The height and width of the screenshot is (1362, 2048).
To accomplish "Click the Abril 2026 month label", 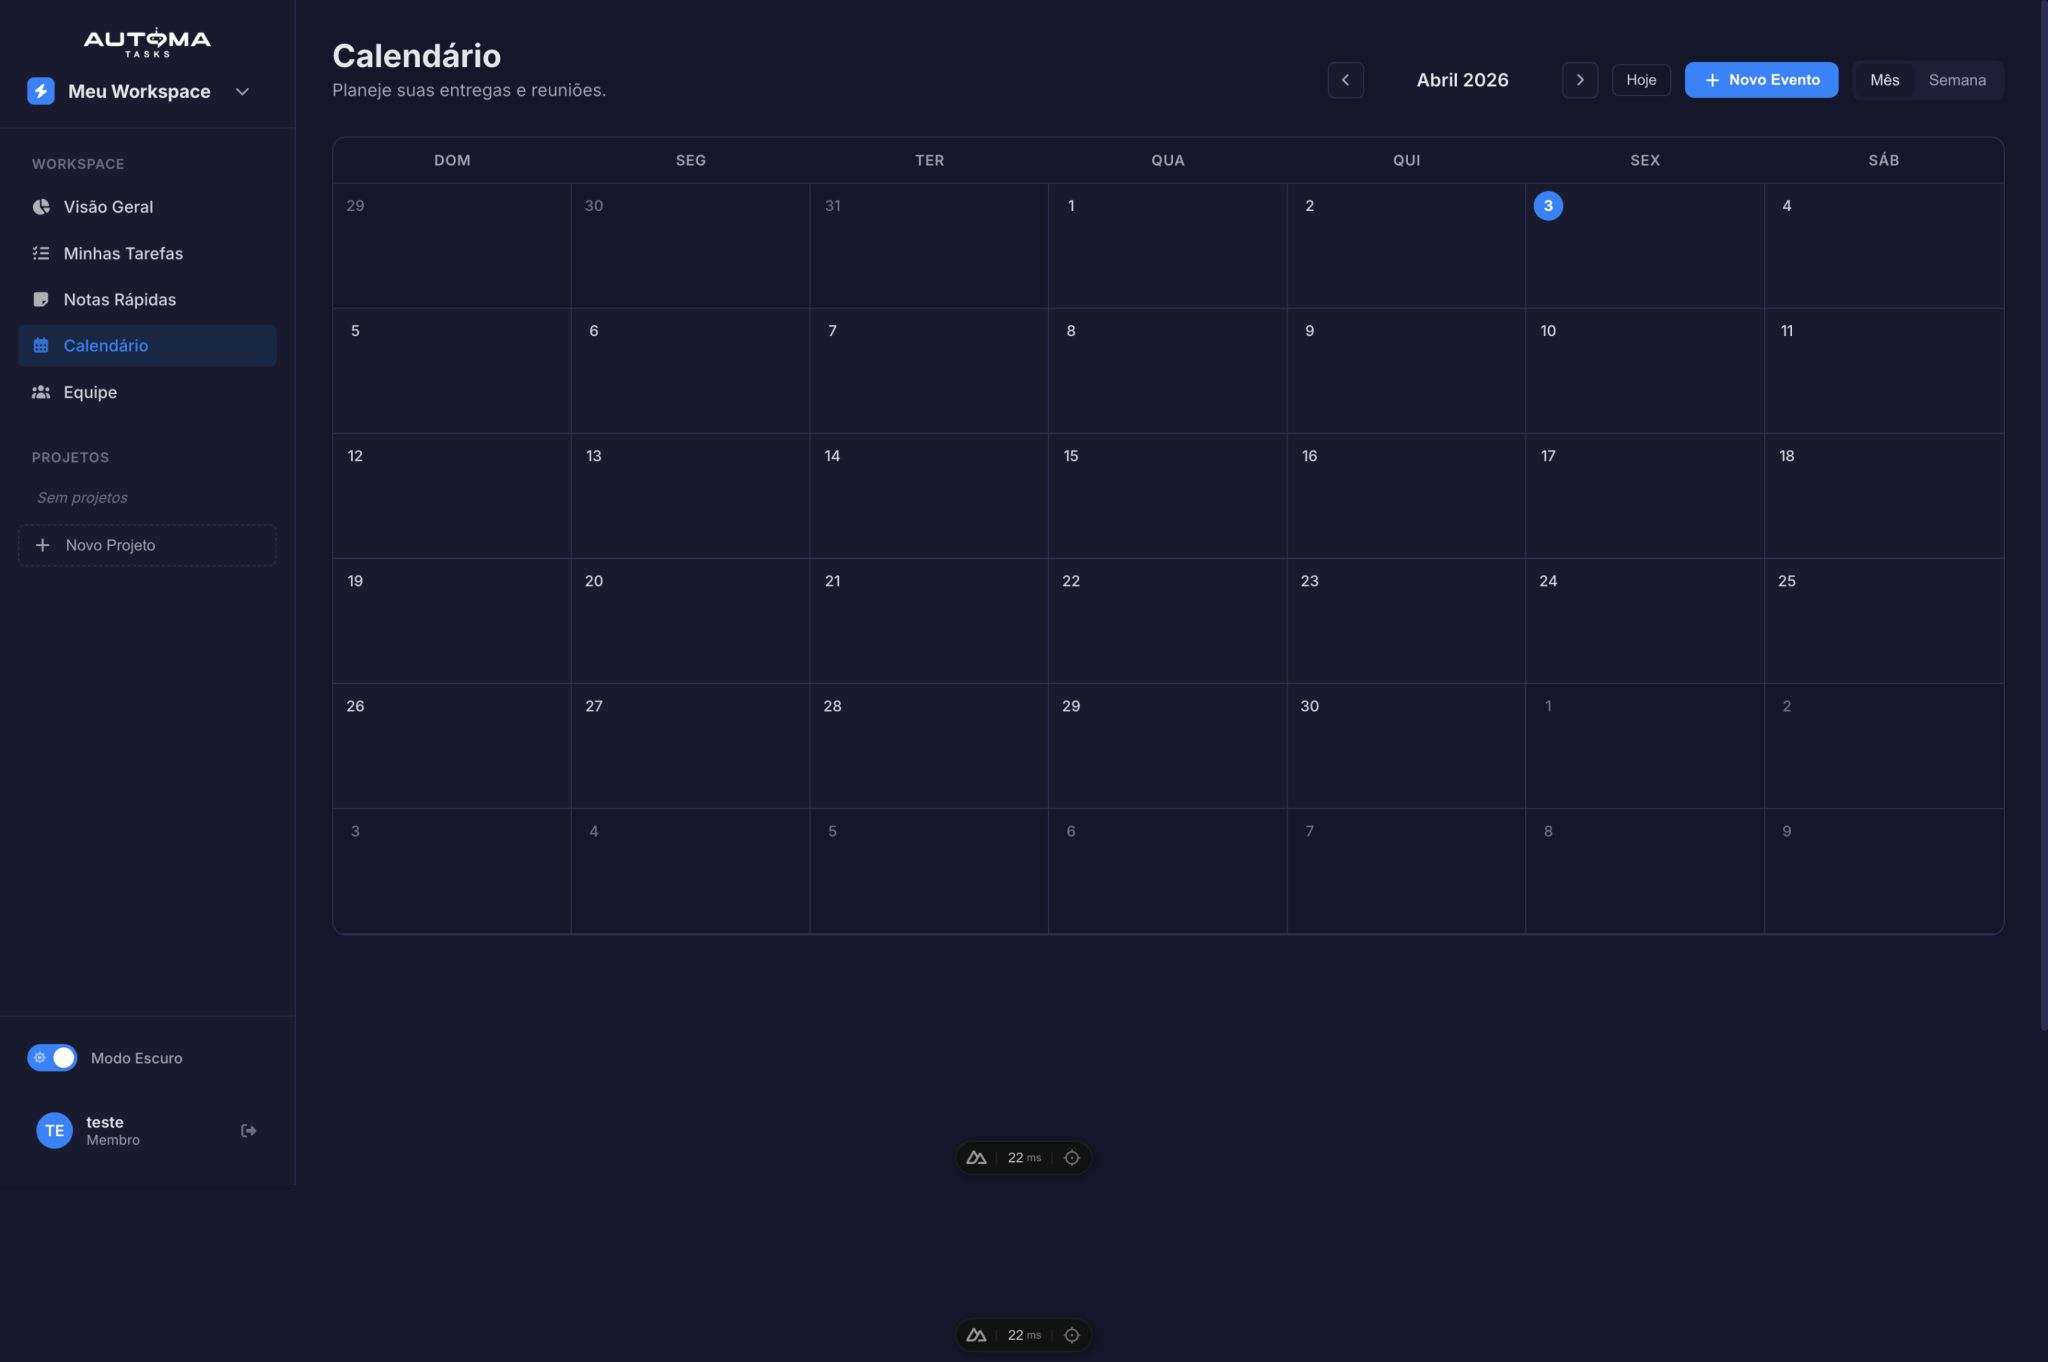I will pos(1462,80).
